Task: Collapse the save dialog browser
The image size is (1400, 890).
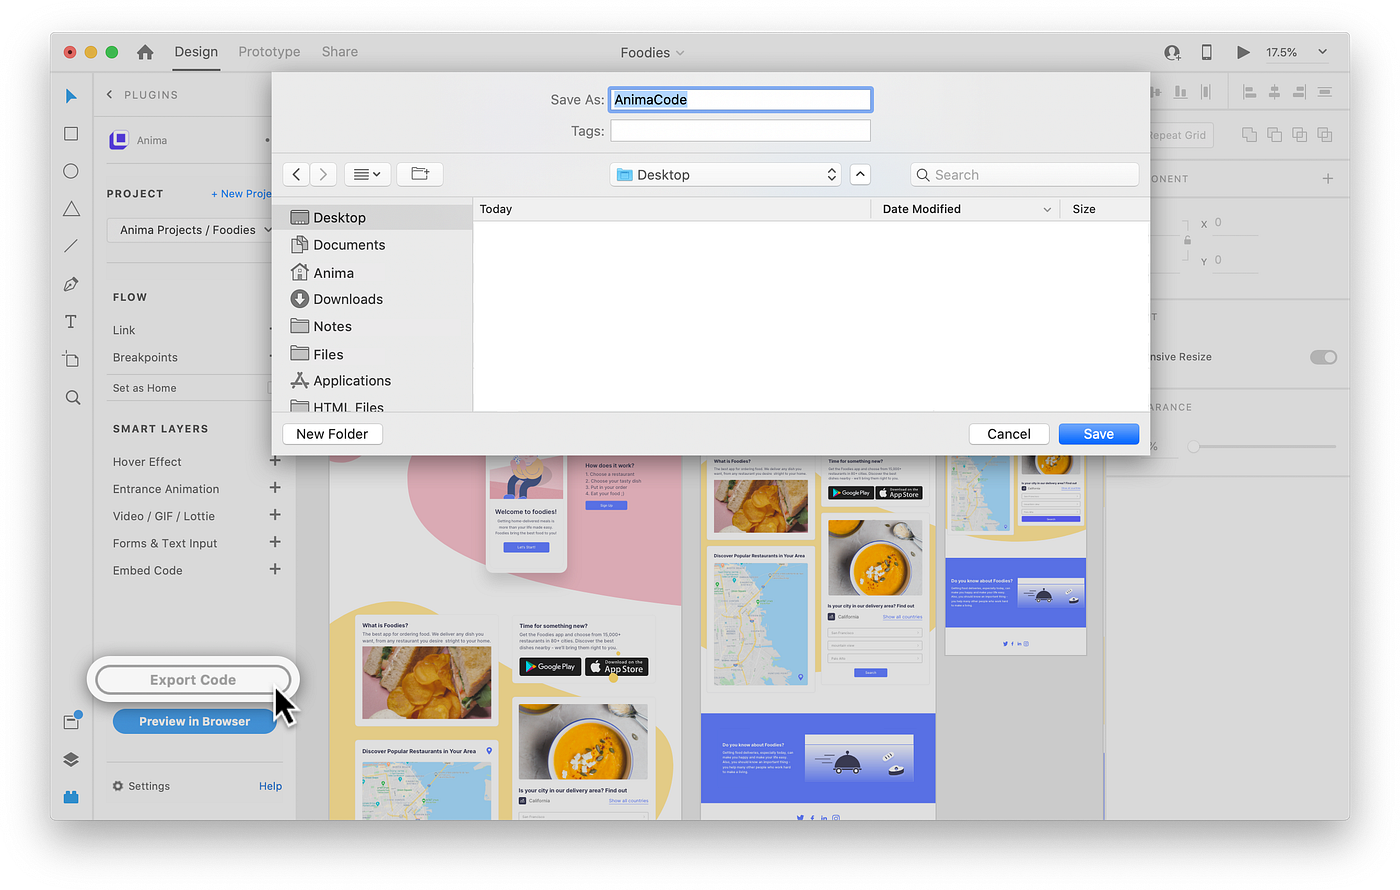Action: [x=860, y=174]
